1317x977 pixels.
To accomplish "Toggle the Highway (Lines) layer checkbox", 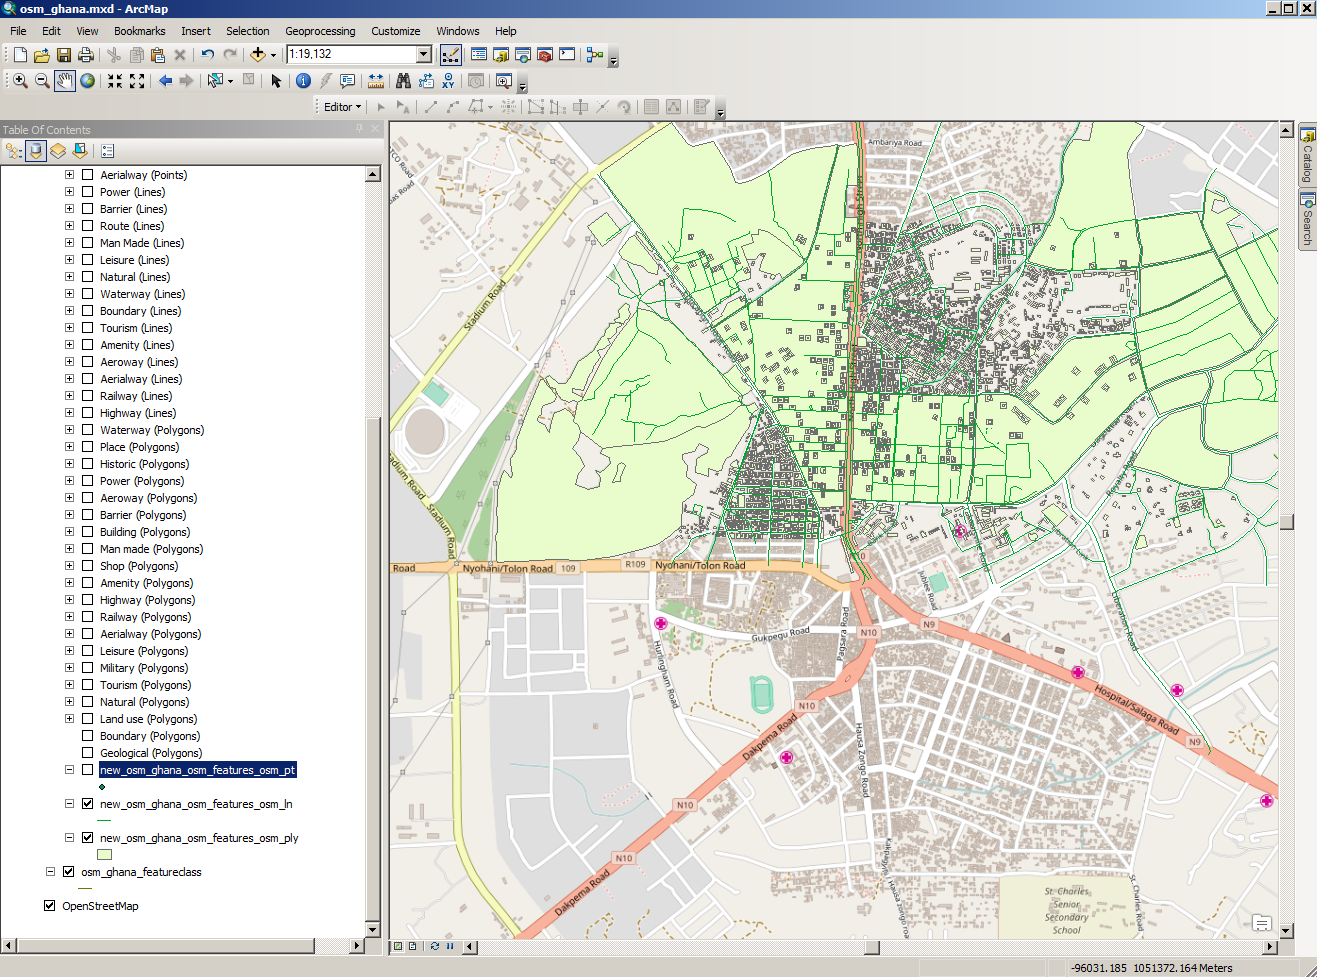I will [88, 413].
